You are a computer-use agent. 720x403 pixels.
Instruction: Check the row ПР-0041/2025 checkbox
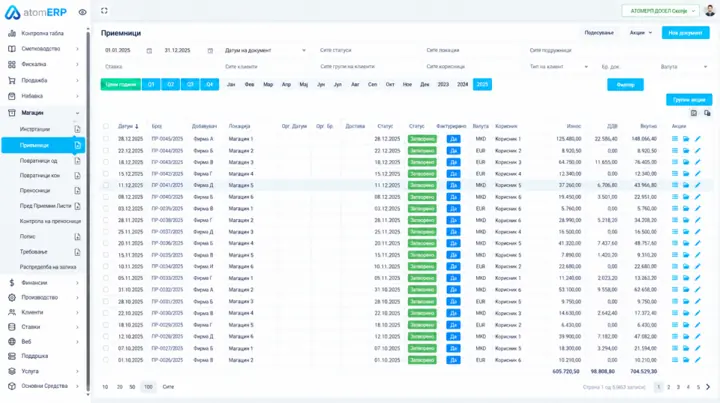click(x=106, y=185)
